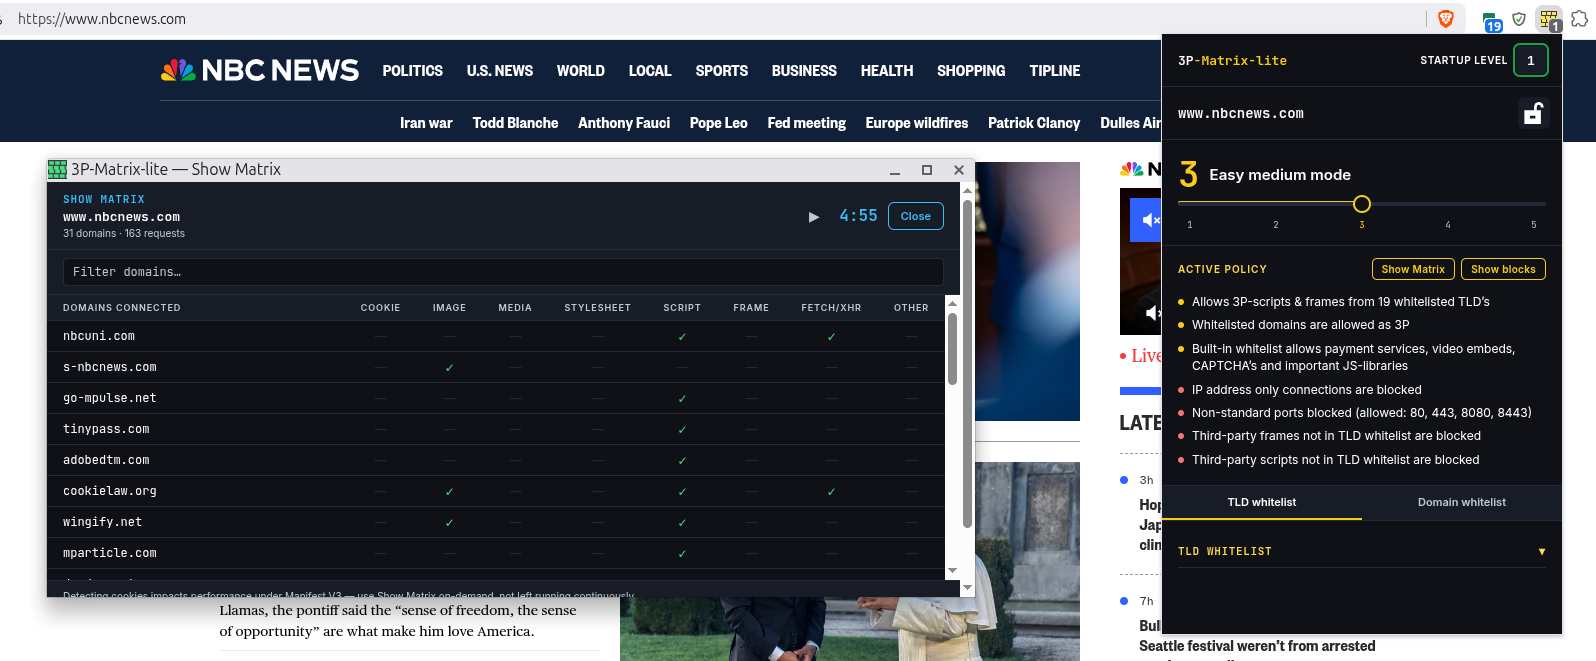Open the SPORTS section
This screenshot has height=661, width=1596.
tap(722, 71)
